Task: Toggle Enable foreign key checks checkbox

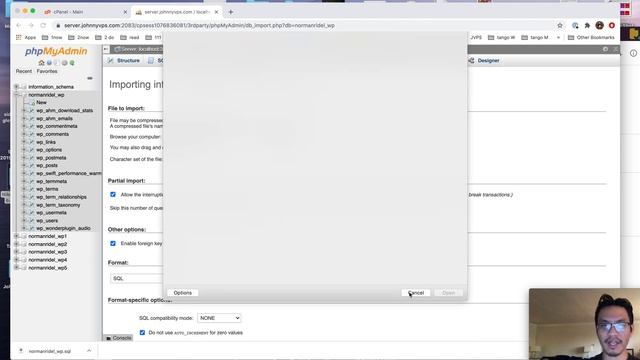Action: coord(113,243)
